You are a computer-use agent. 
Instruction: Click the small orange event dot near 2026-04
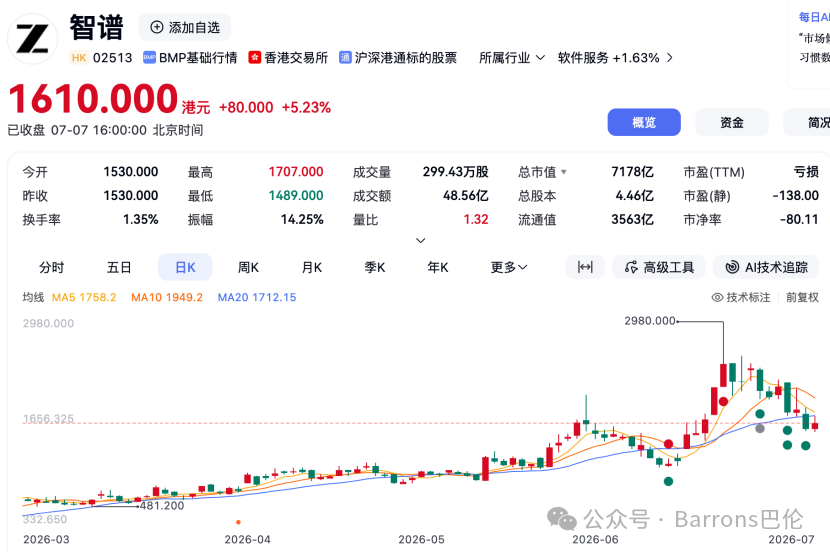[x=239, y=522]
